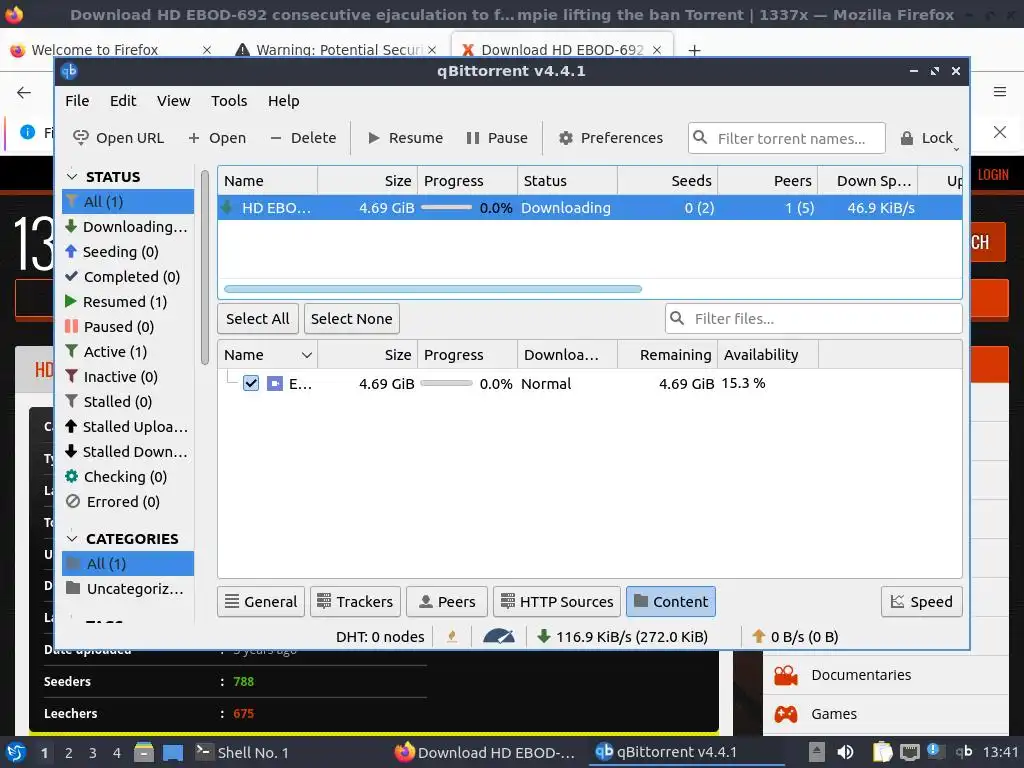
Task: Switch to the HTTP Sources tab
Action: 557,601
